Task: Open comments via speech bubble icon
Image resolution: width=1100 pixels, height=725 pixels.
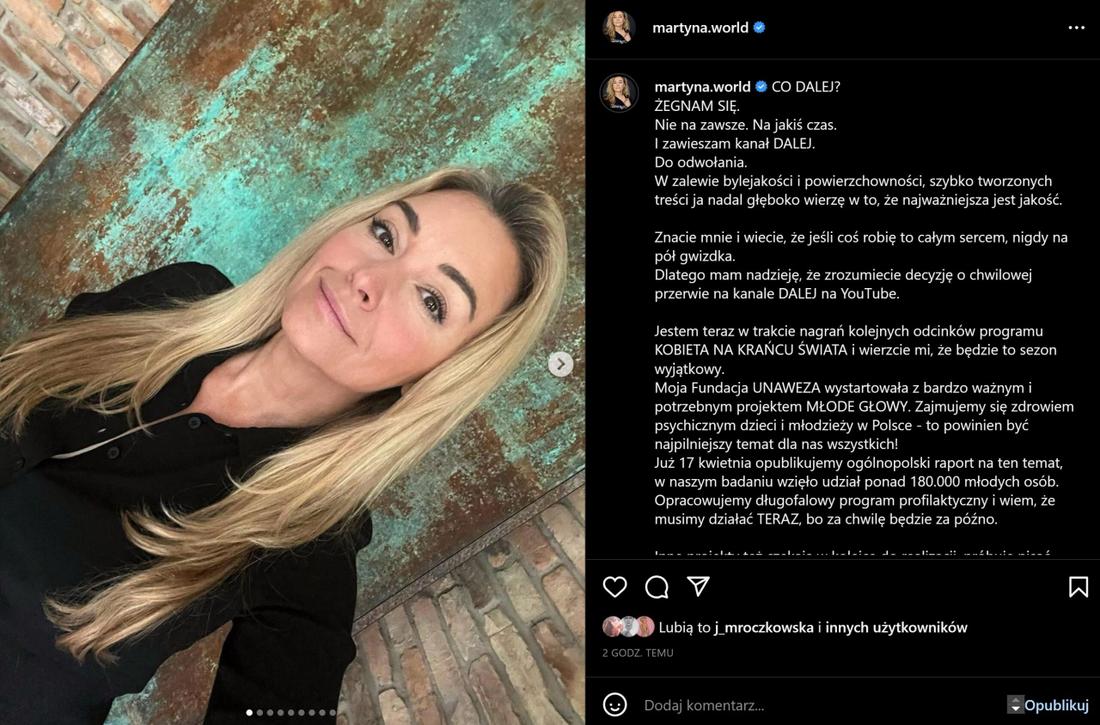Action: [x=657, y=587]
